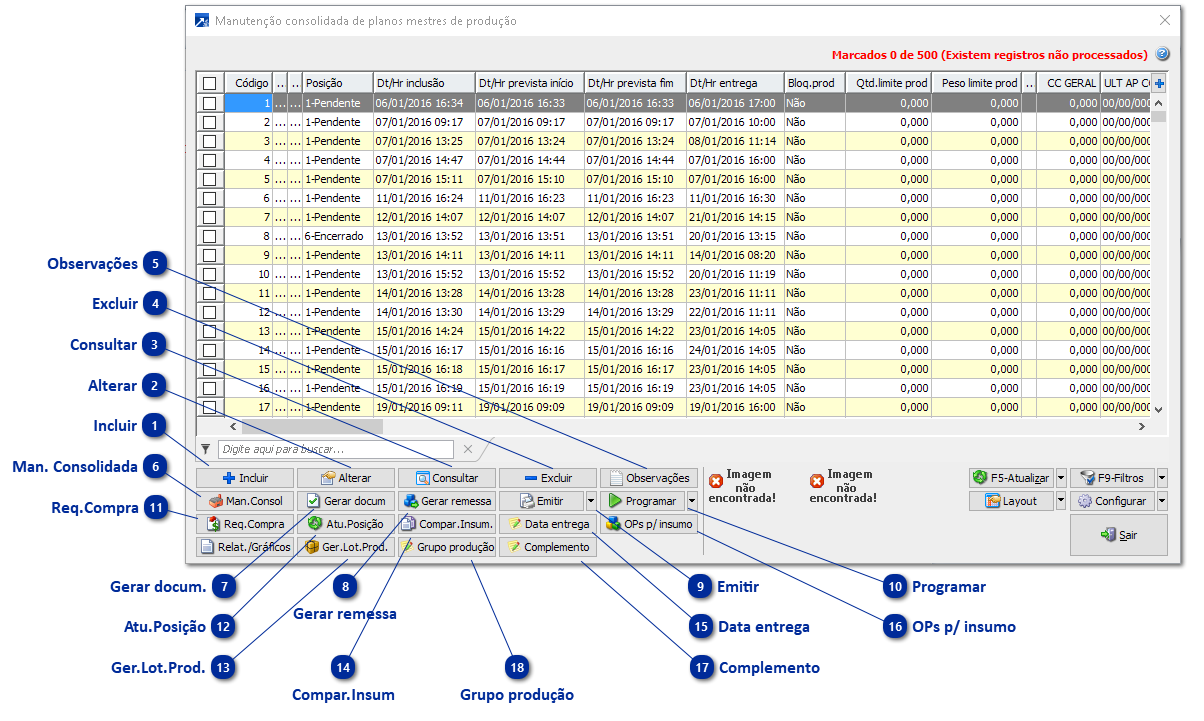
Task: Click Atu.Posição update position button
Action: click(x=347, y=524)
